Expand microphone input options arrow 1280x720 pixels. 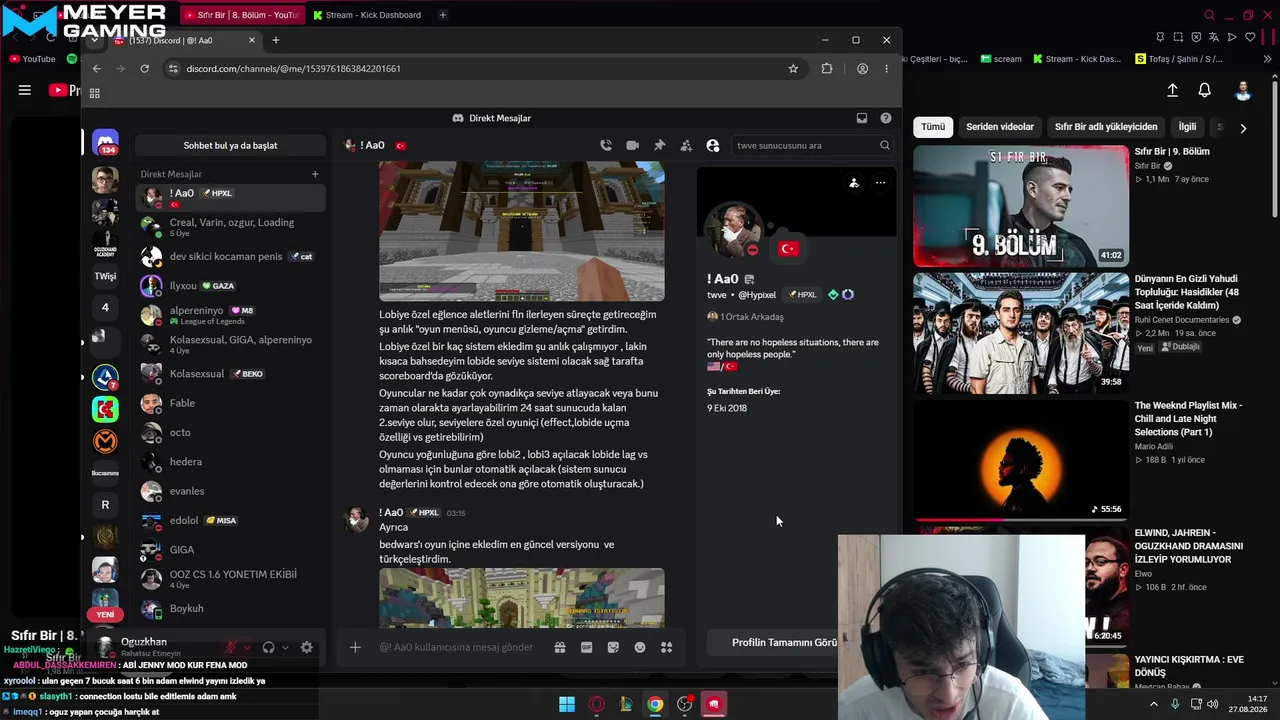247,647
